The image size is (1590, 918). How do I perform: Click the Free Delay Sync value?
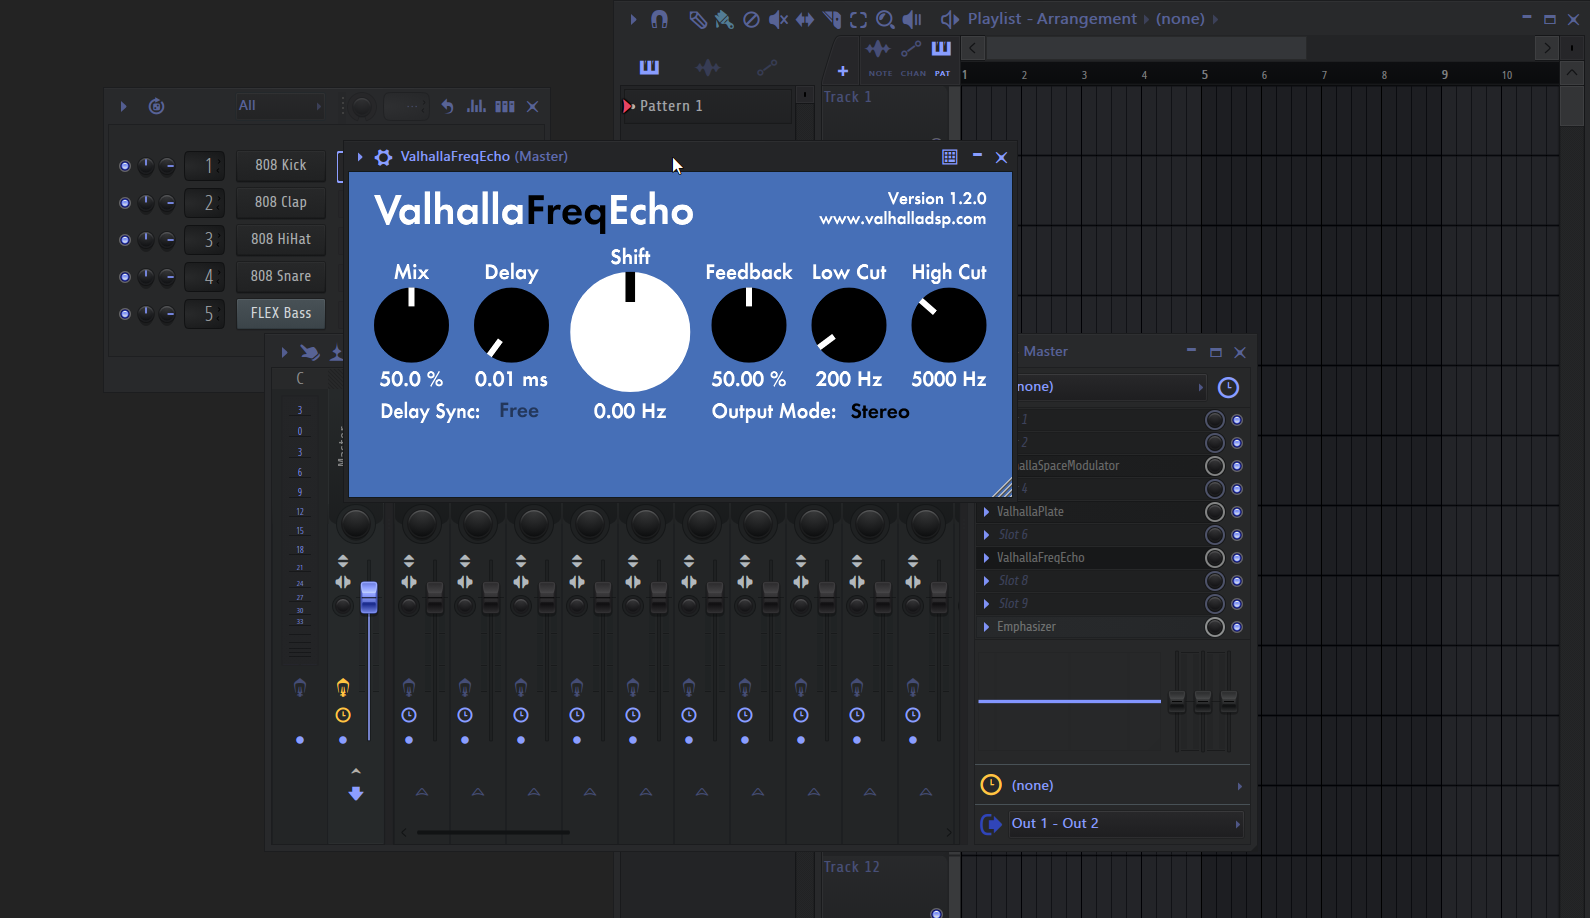point(519,411)
